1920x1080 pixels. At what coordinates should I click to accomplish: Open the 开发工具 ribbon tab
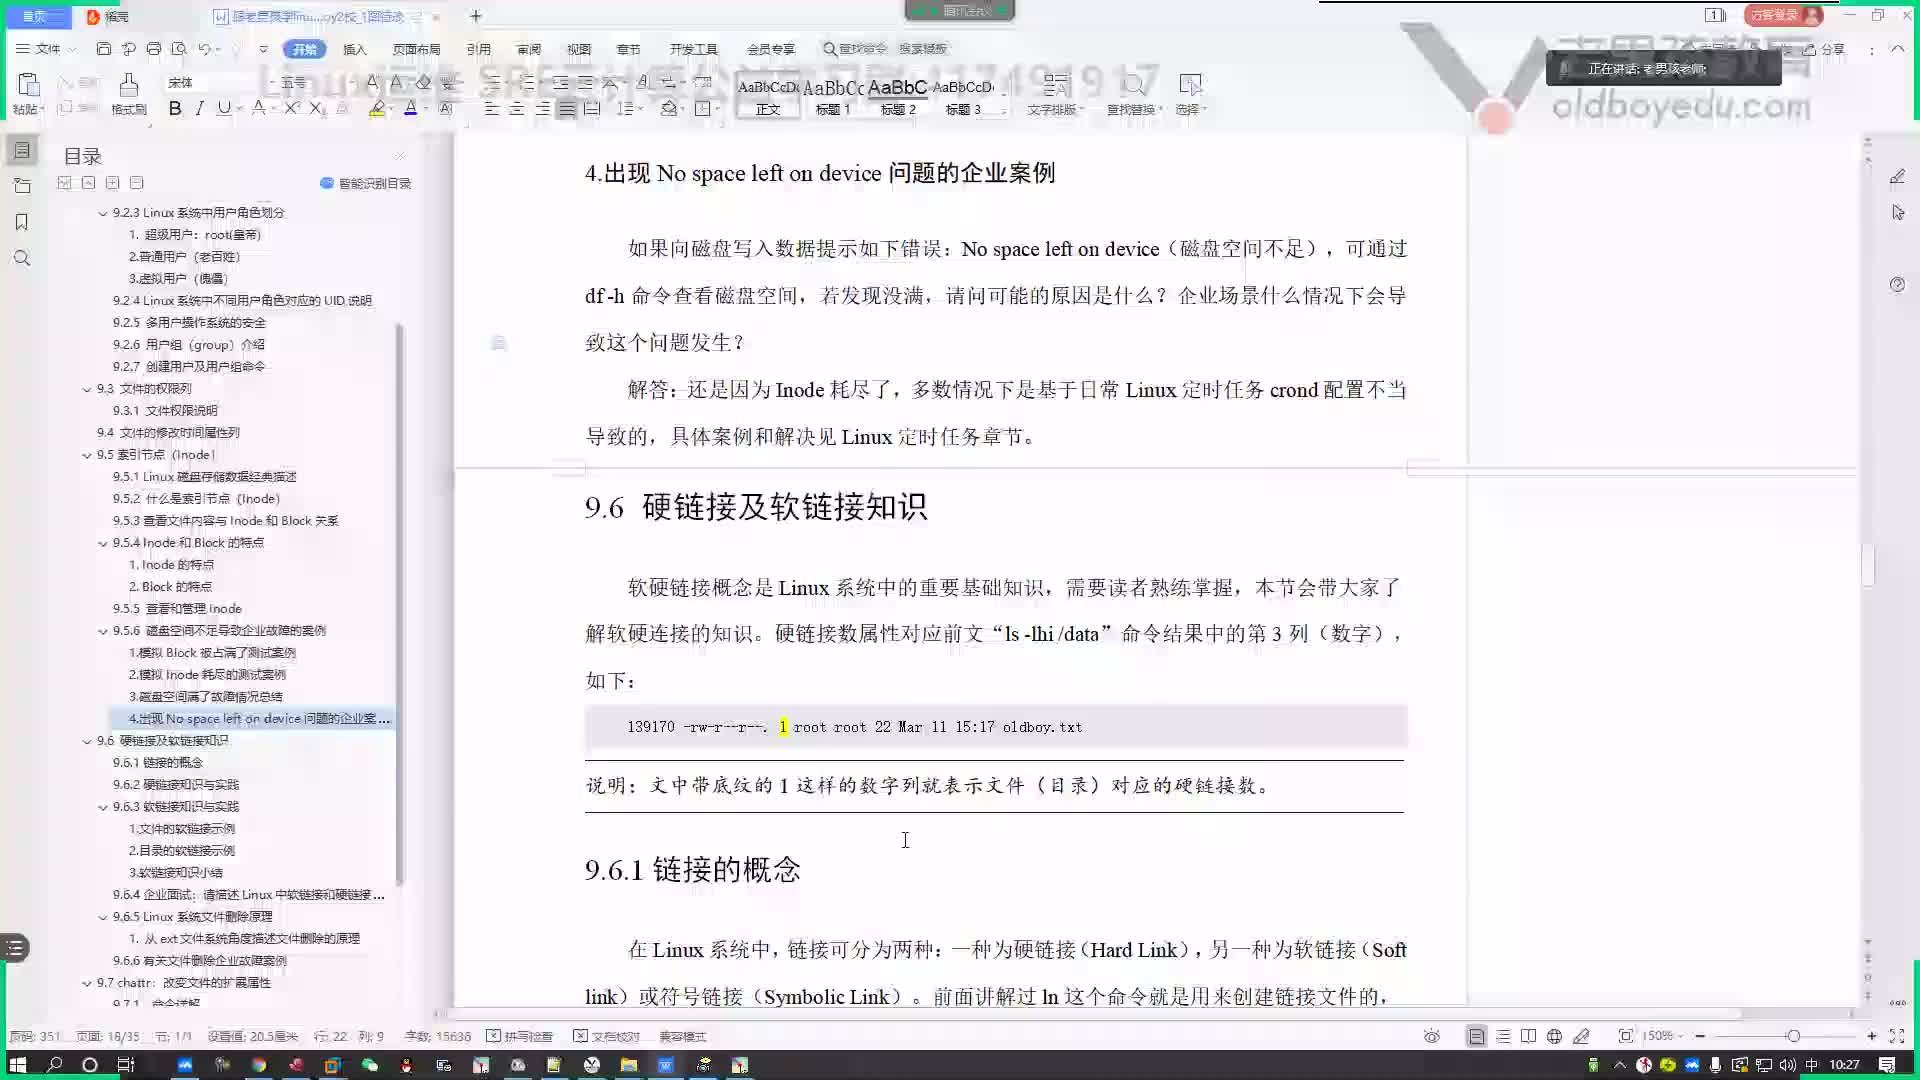(694, 49)
